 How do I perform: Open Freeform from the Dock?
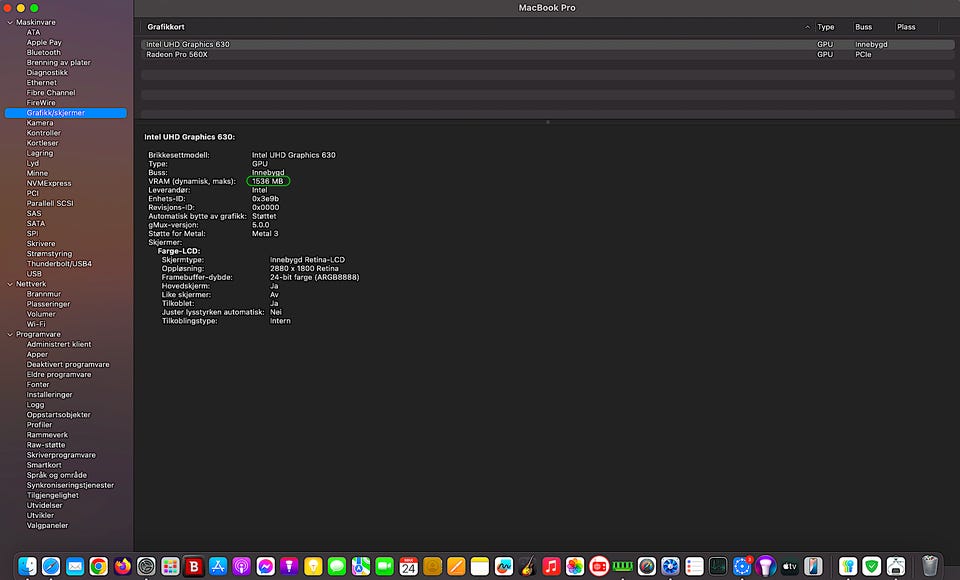(504, 567)
